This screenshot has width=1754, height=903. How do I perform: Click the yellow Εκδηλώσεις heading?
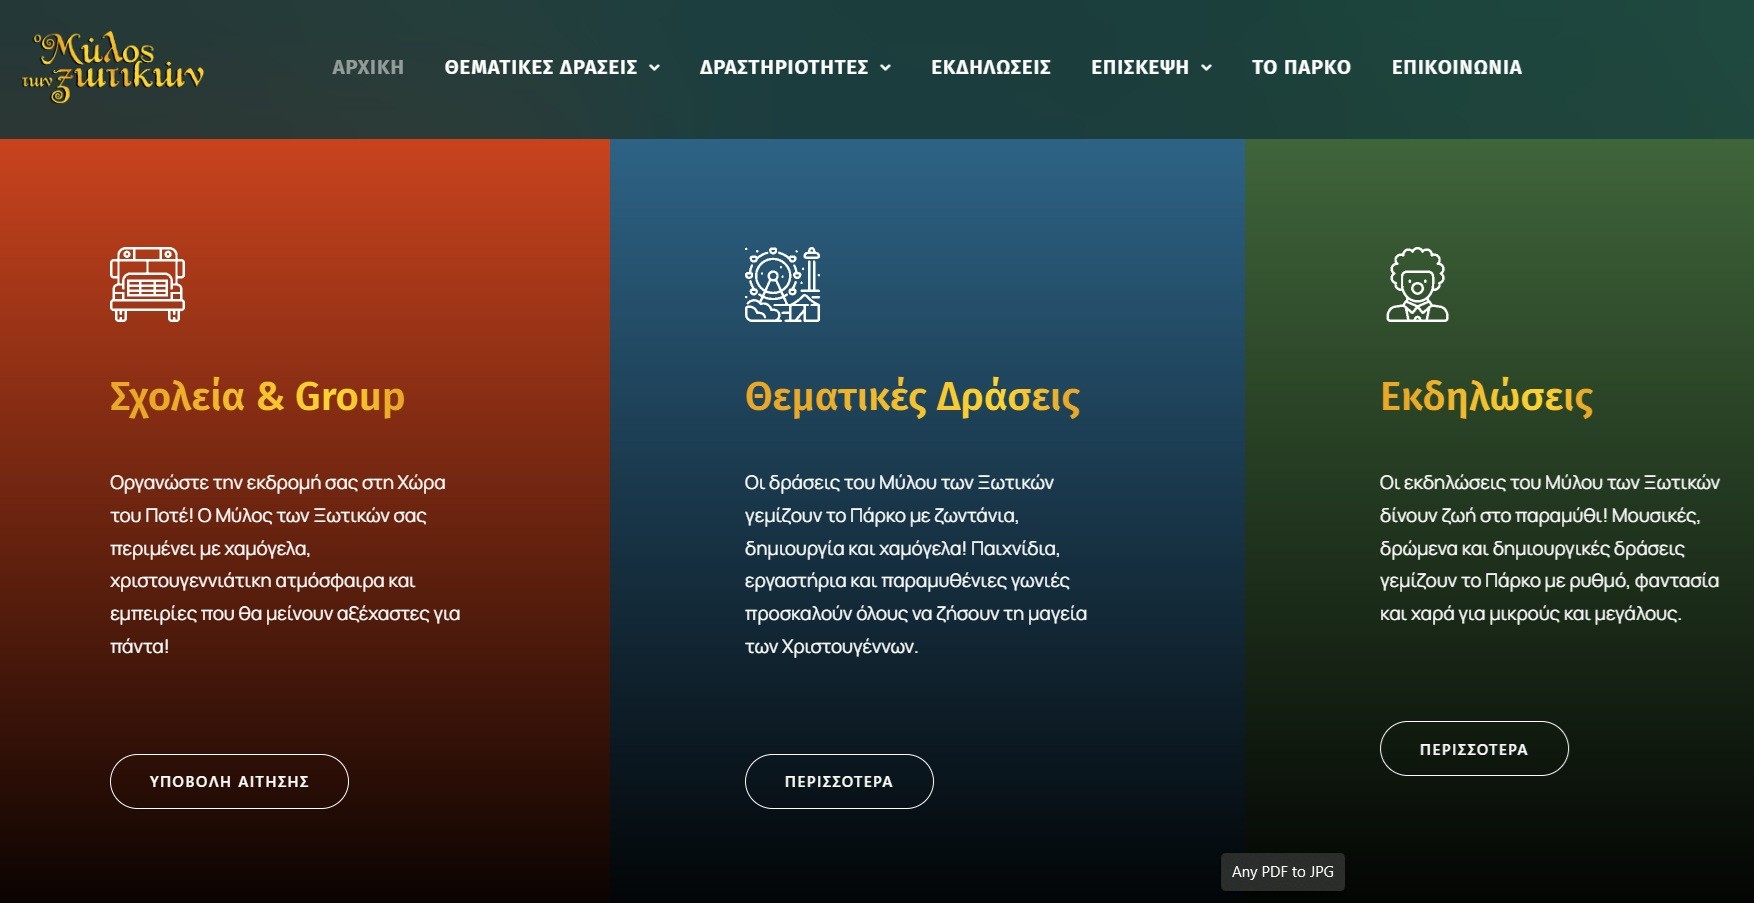pyautogui.click(x=1486, y=397)
